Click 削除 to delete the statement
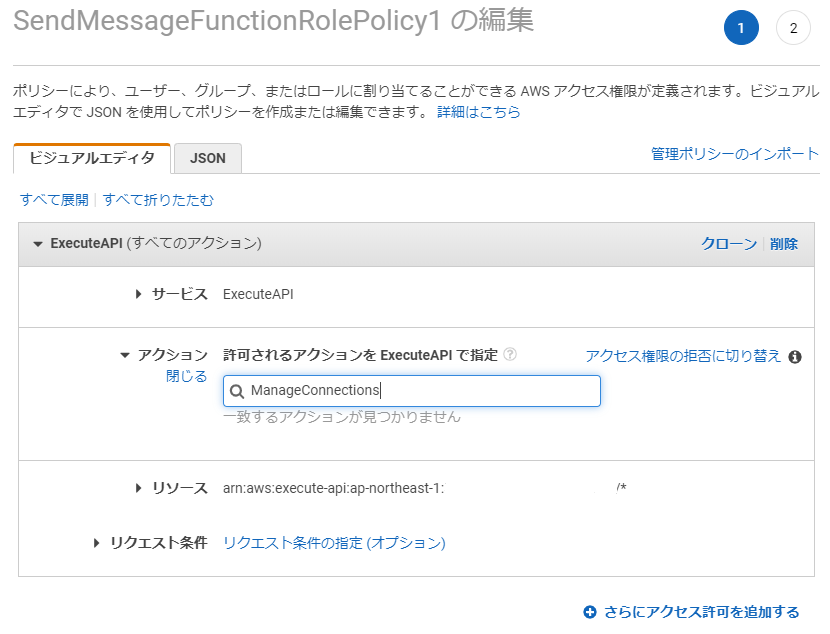 click(784, 244)
